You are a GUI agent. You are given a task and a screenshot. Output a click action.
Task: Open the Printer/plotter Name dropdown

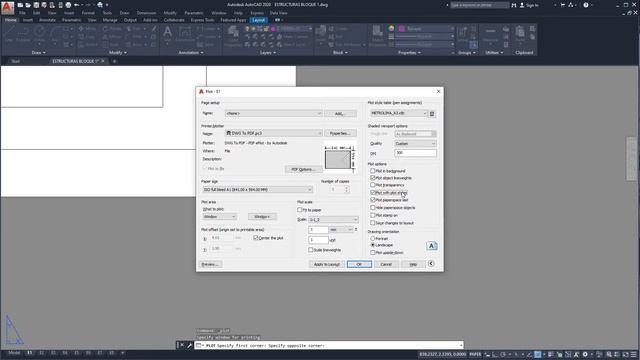pos(273,133)
